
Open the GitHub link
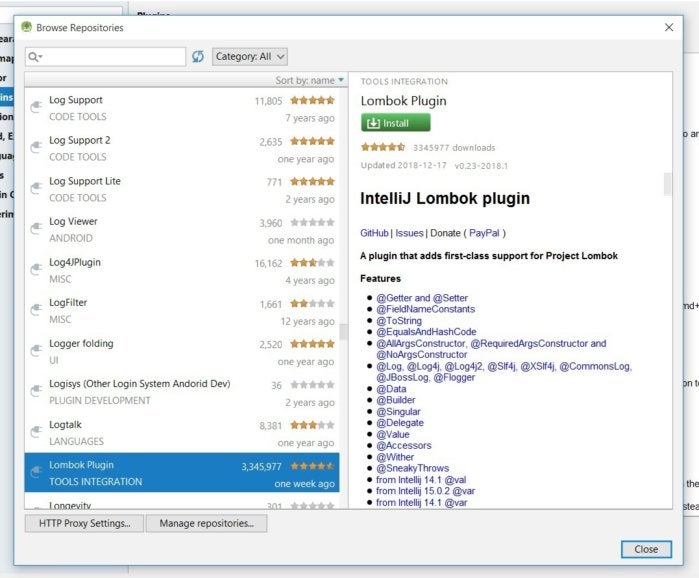(x=374, y=233)
